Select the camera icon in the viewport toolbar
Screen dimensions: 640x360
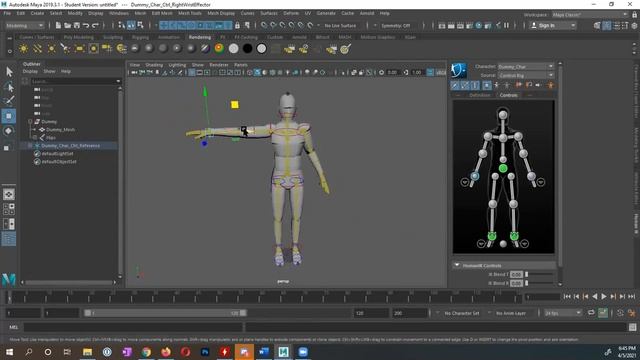click(134, 73)
